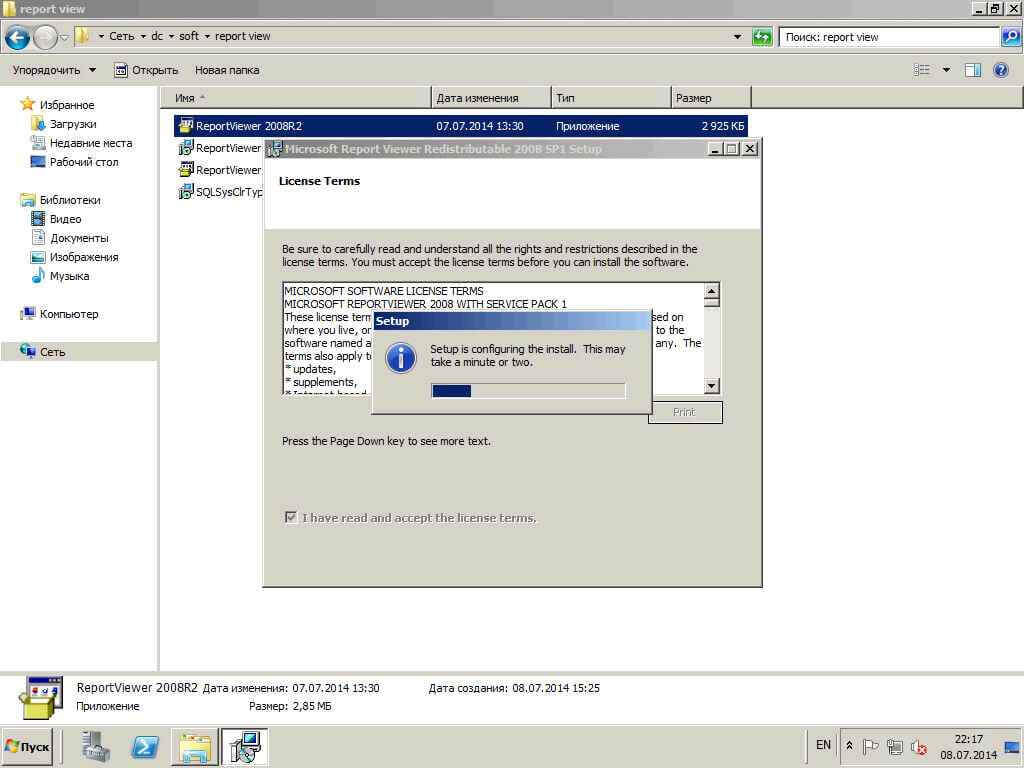Select Избранное in the navigation pane
Screen dimensions: 1024x768
tap(57, 104)
